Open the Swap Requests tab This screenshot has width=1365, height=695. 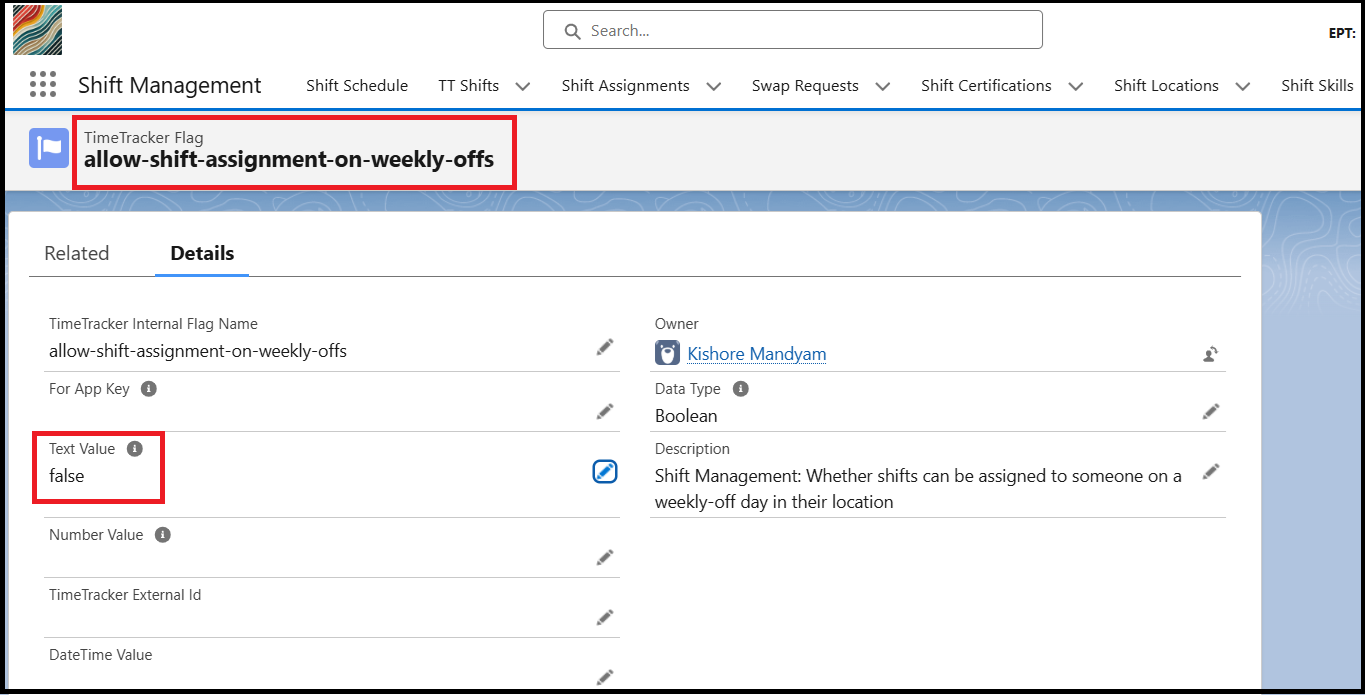pos(805,85)
